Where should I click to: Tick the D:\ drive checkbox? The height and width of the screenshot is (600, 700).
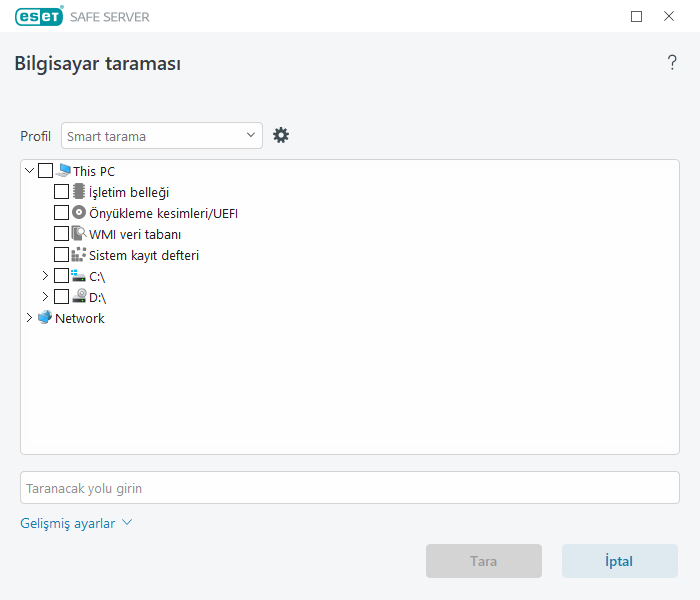62,297
